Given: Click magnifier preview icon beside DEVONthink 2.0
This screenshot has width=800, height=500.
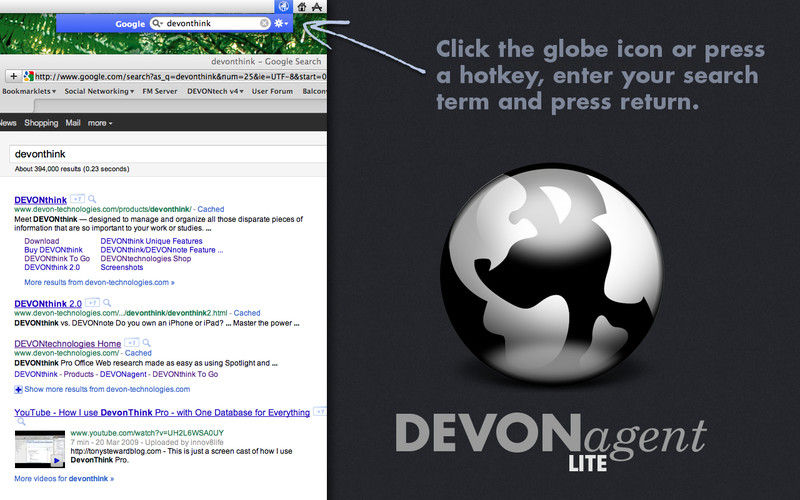Looking at the screenshot, I should coord(105,302).
